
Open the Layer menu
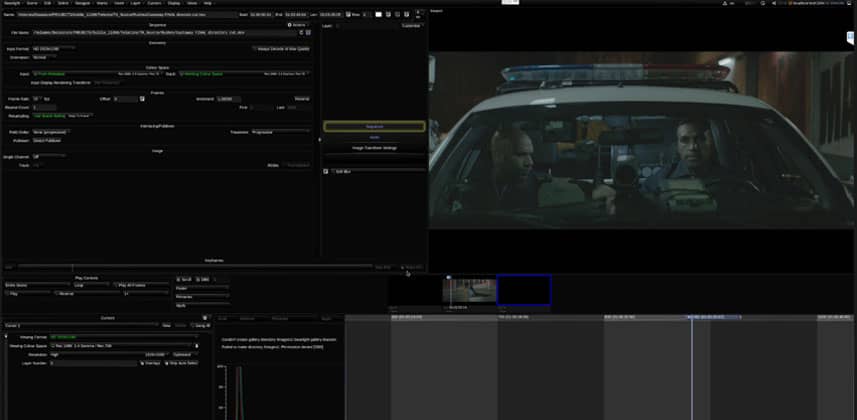click(x=136, y=3)
